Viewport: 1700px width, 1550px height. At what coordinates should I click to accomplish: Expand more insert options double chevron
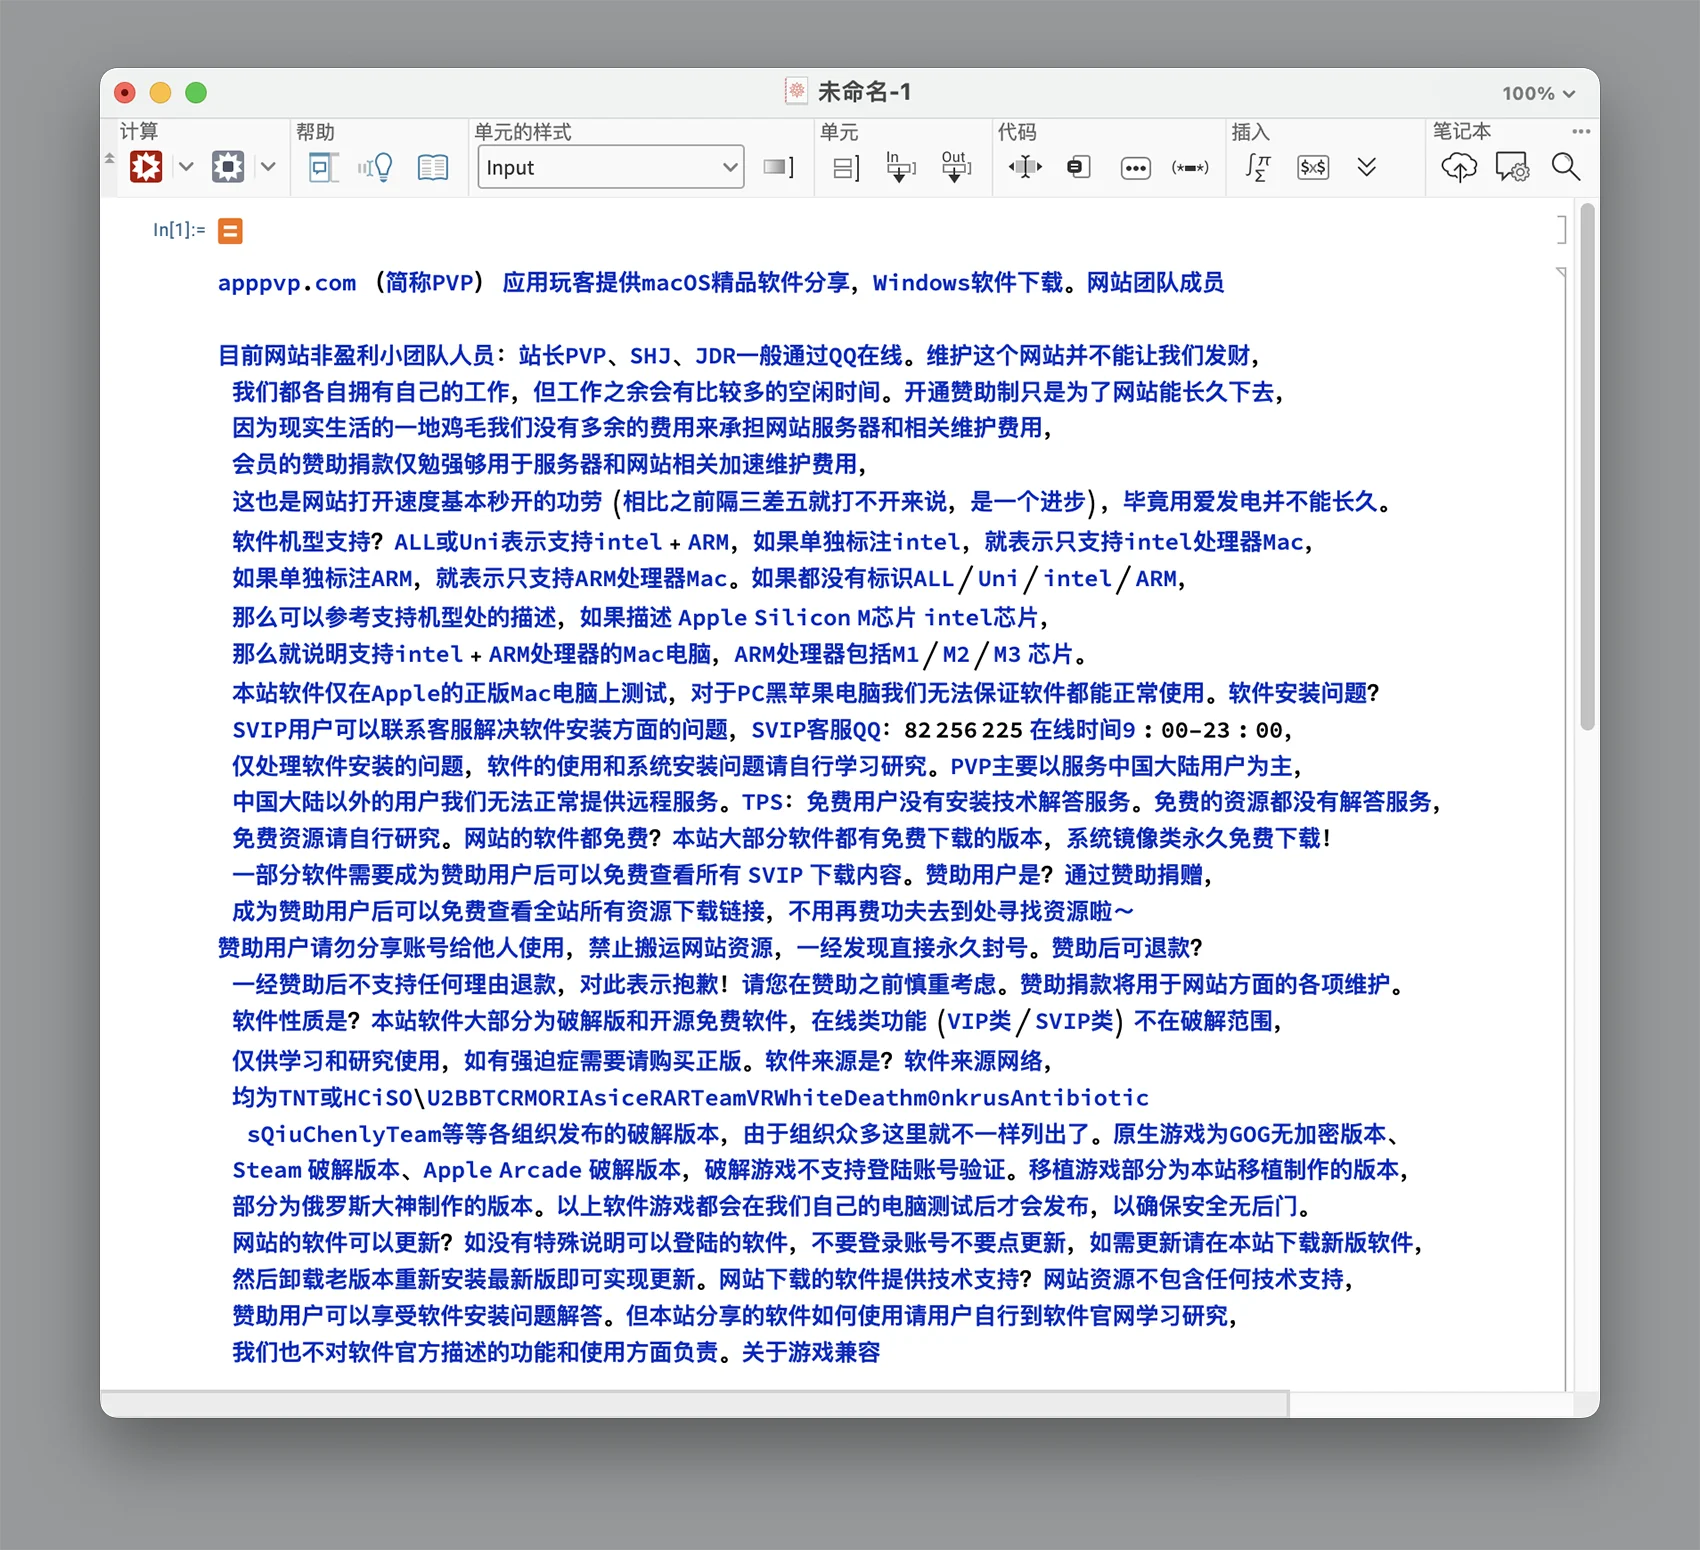pos(1367,167)
